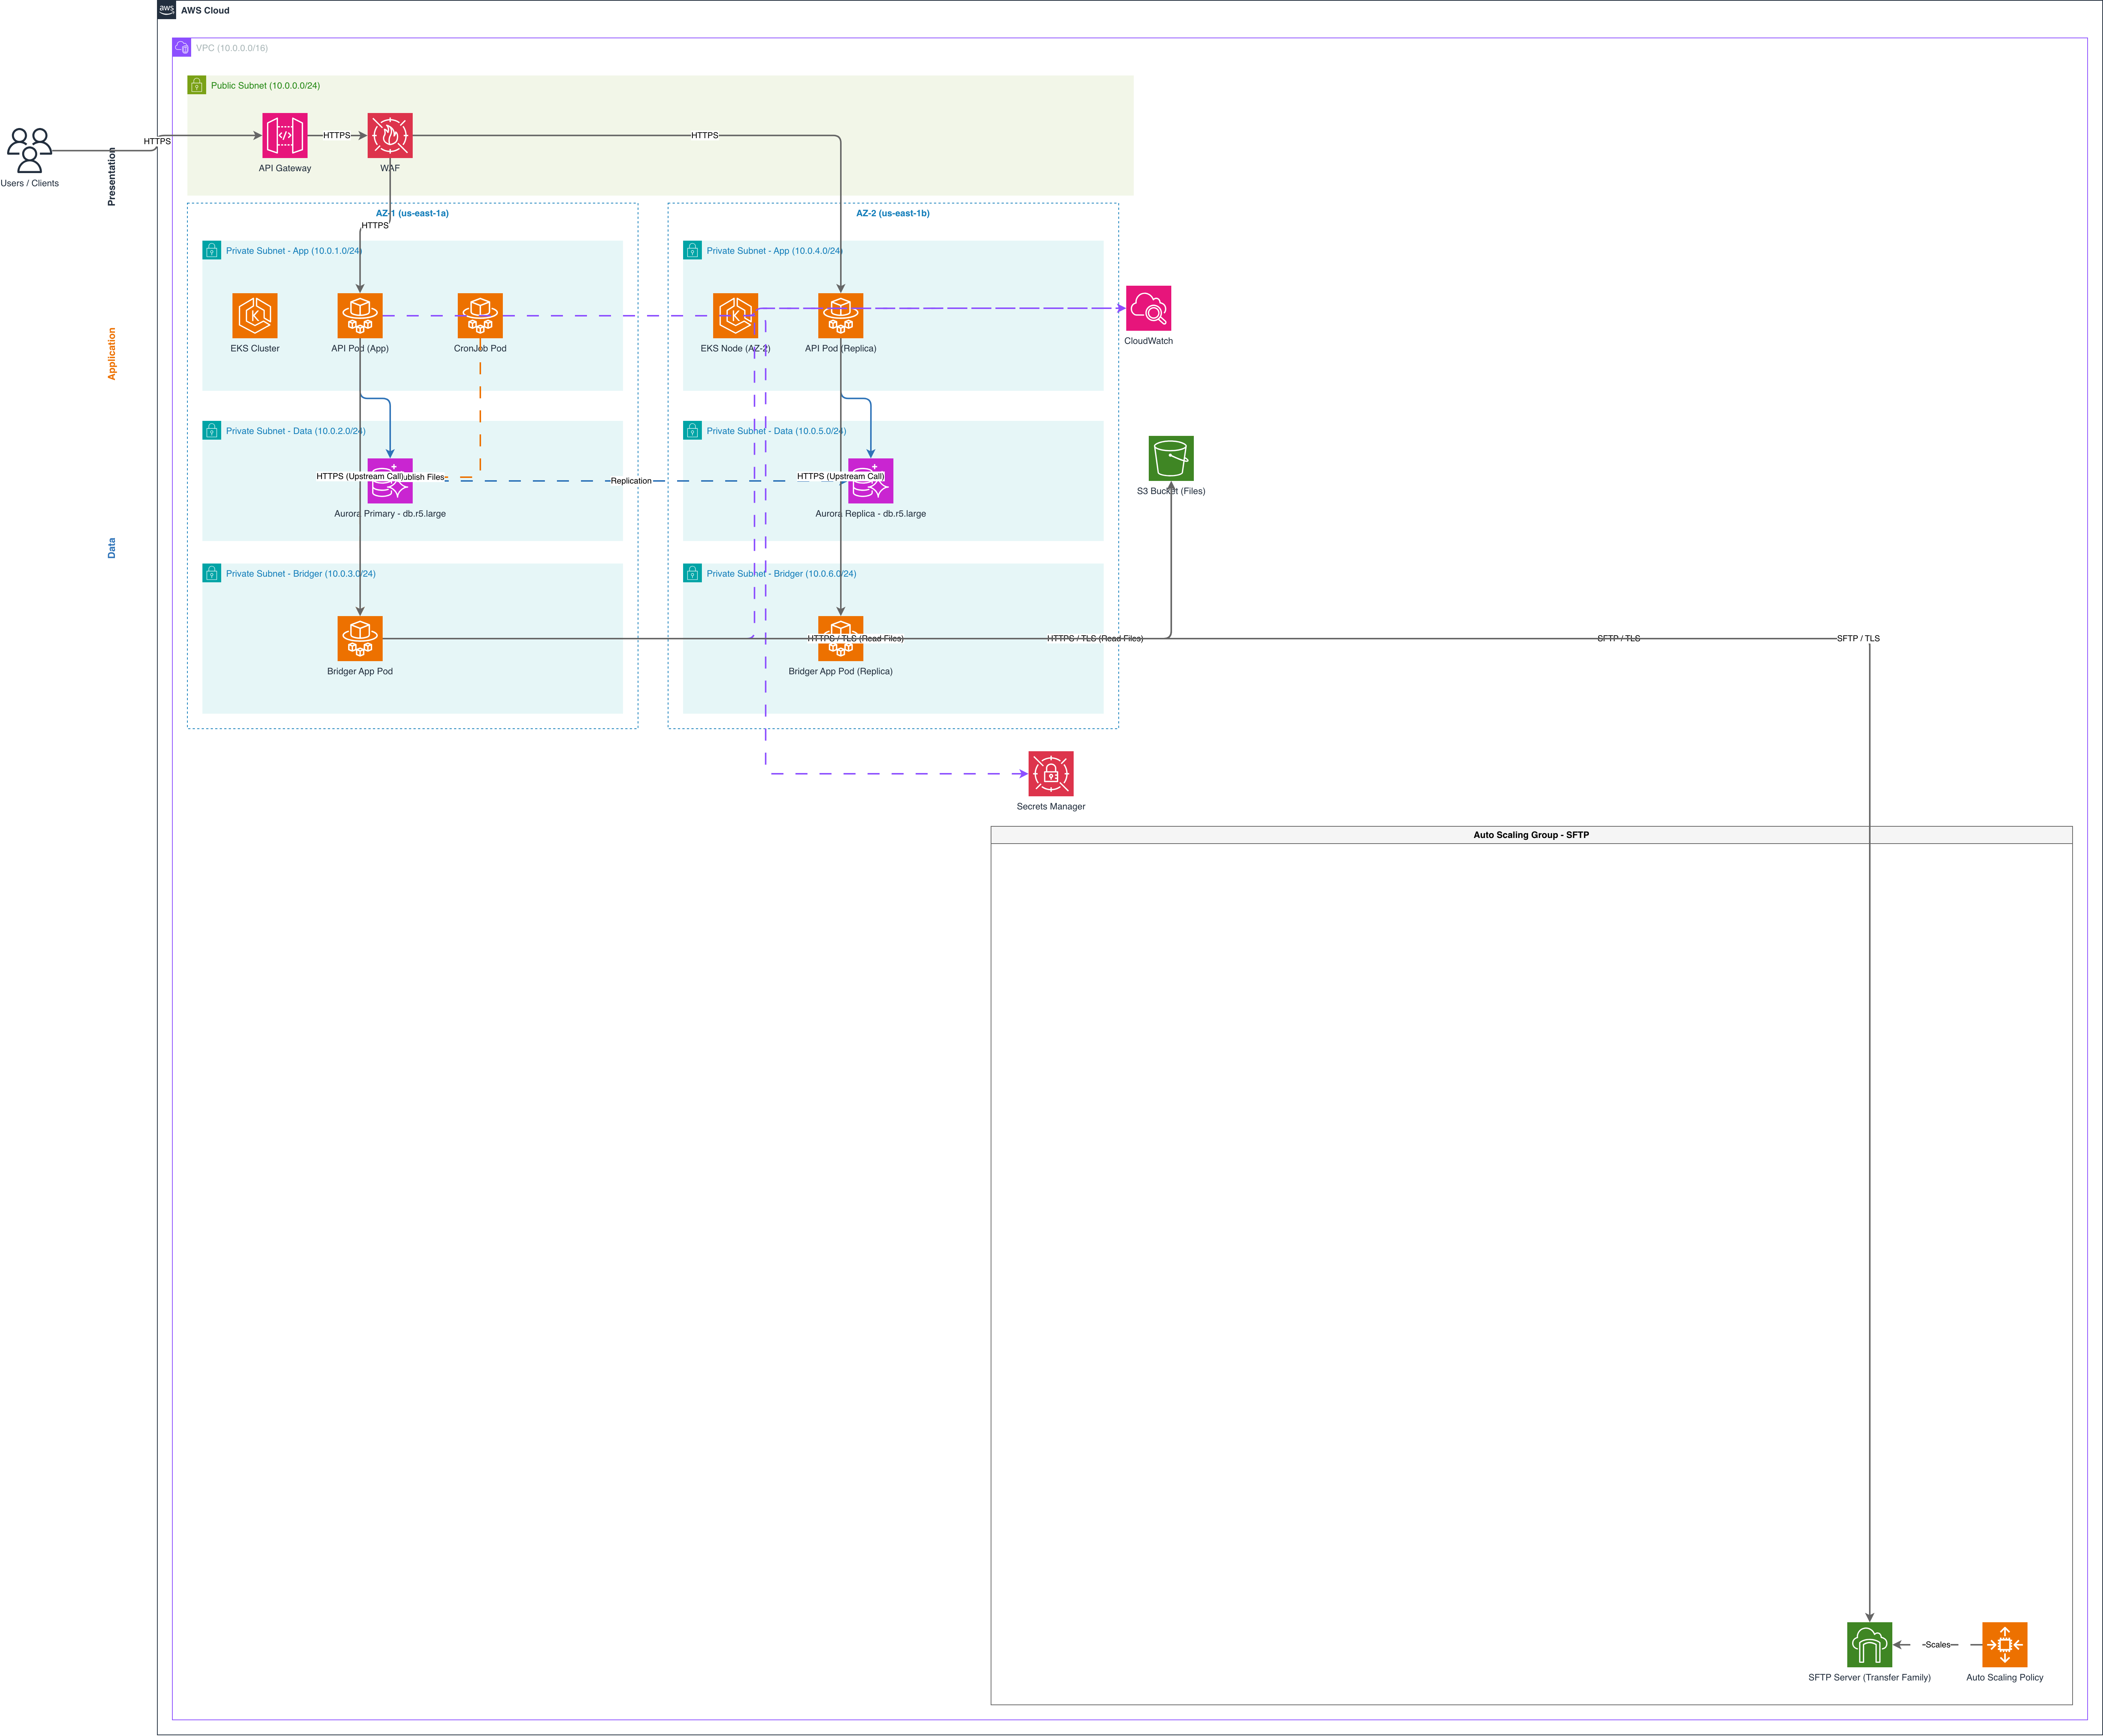
Task: Select Private Subnet Data 10.0.5.0/24 lock icon
Action: coord(693,430)
